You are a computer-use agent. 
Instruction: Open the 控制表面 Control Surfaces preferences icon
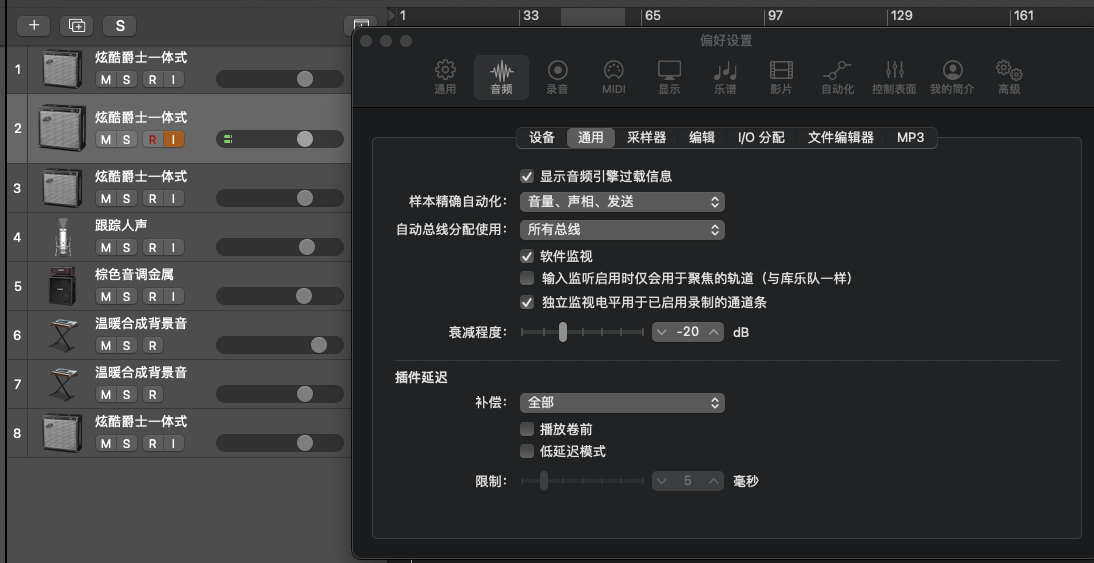[x=894, y=77]
